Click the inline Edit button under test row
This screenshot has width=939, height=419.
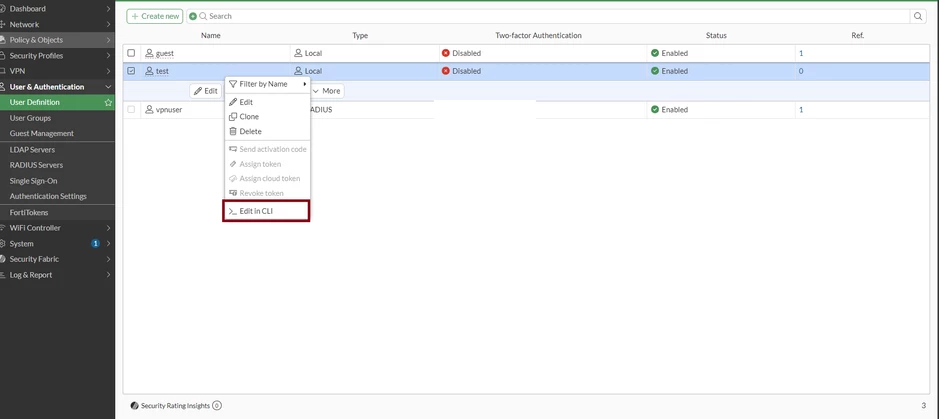tap(205, 91)
